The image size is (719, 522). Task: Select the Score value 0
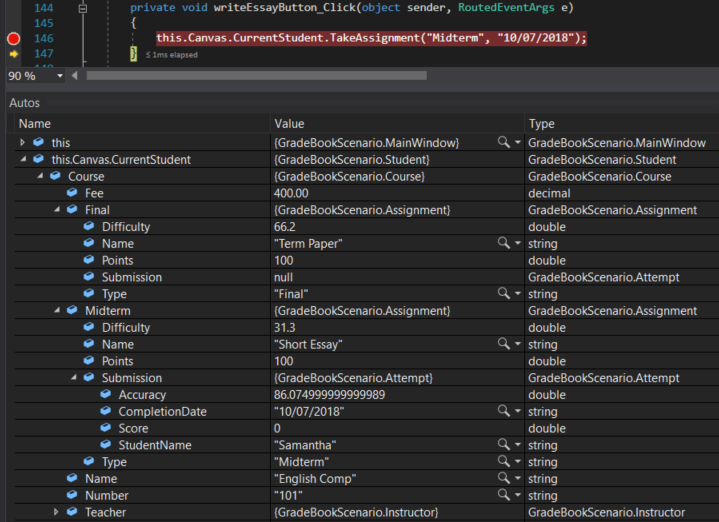point(277,428)
